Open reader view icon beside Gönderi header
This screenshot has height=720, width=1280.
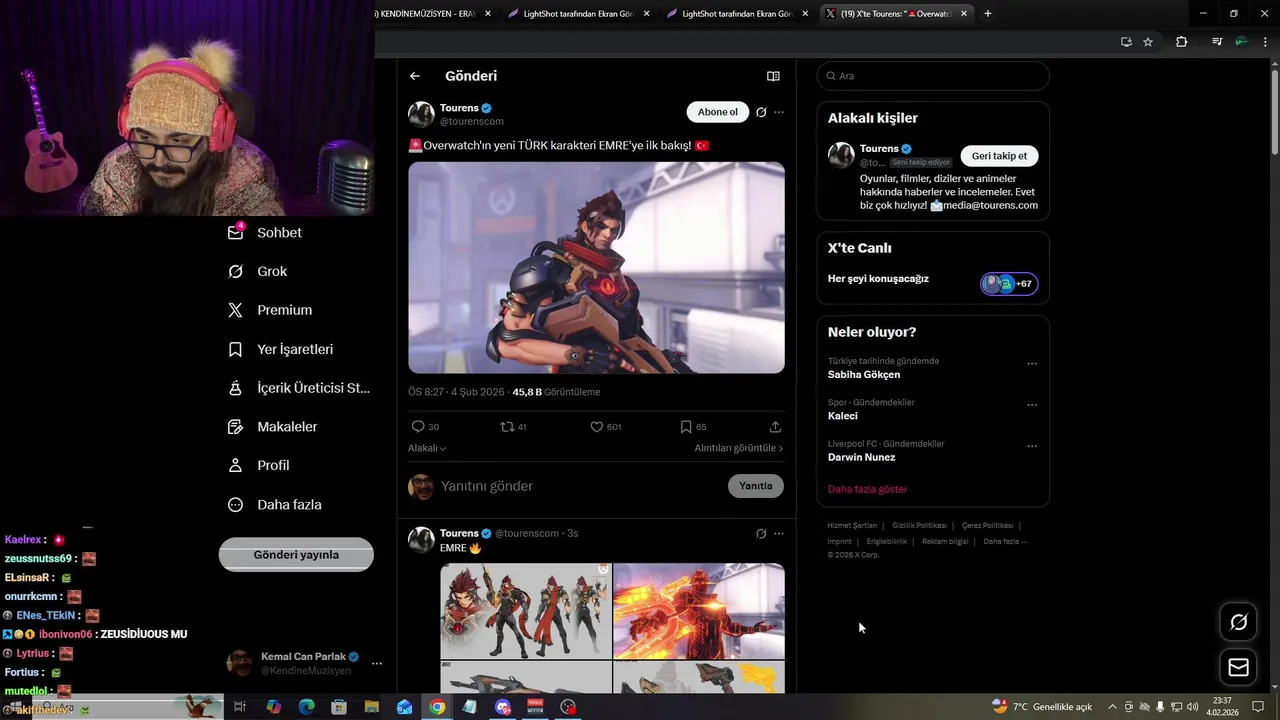tap(773, 76)
